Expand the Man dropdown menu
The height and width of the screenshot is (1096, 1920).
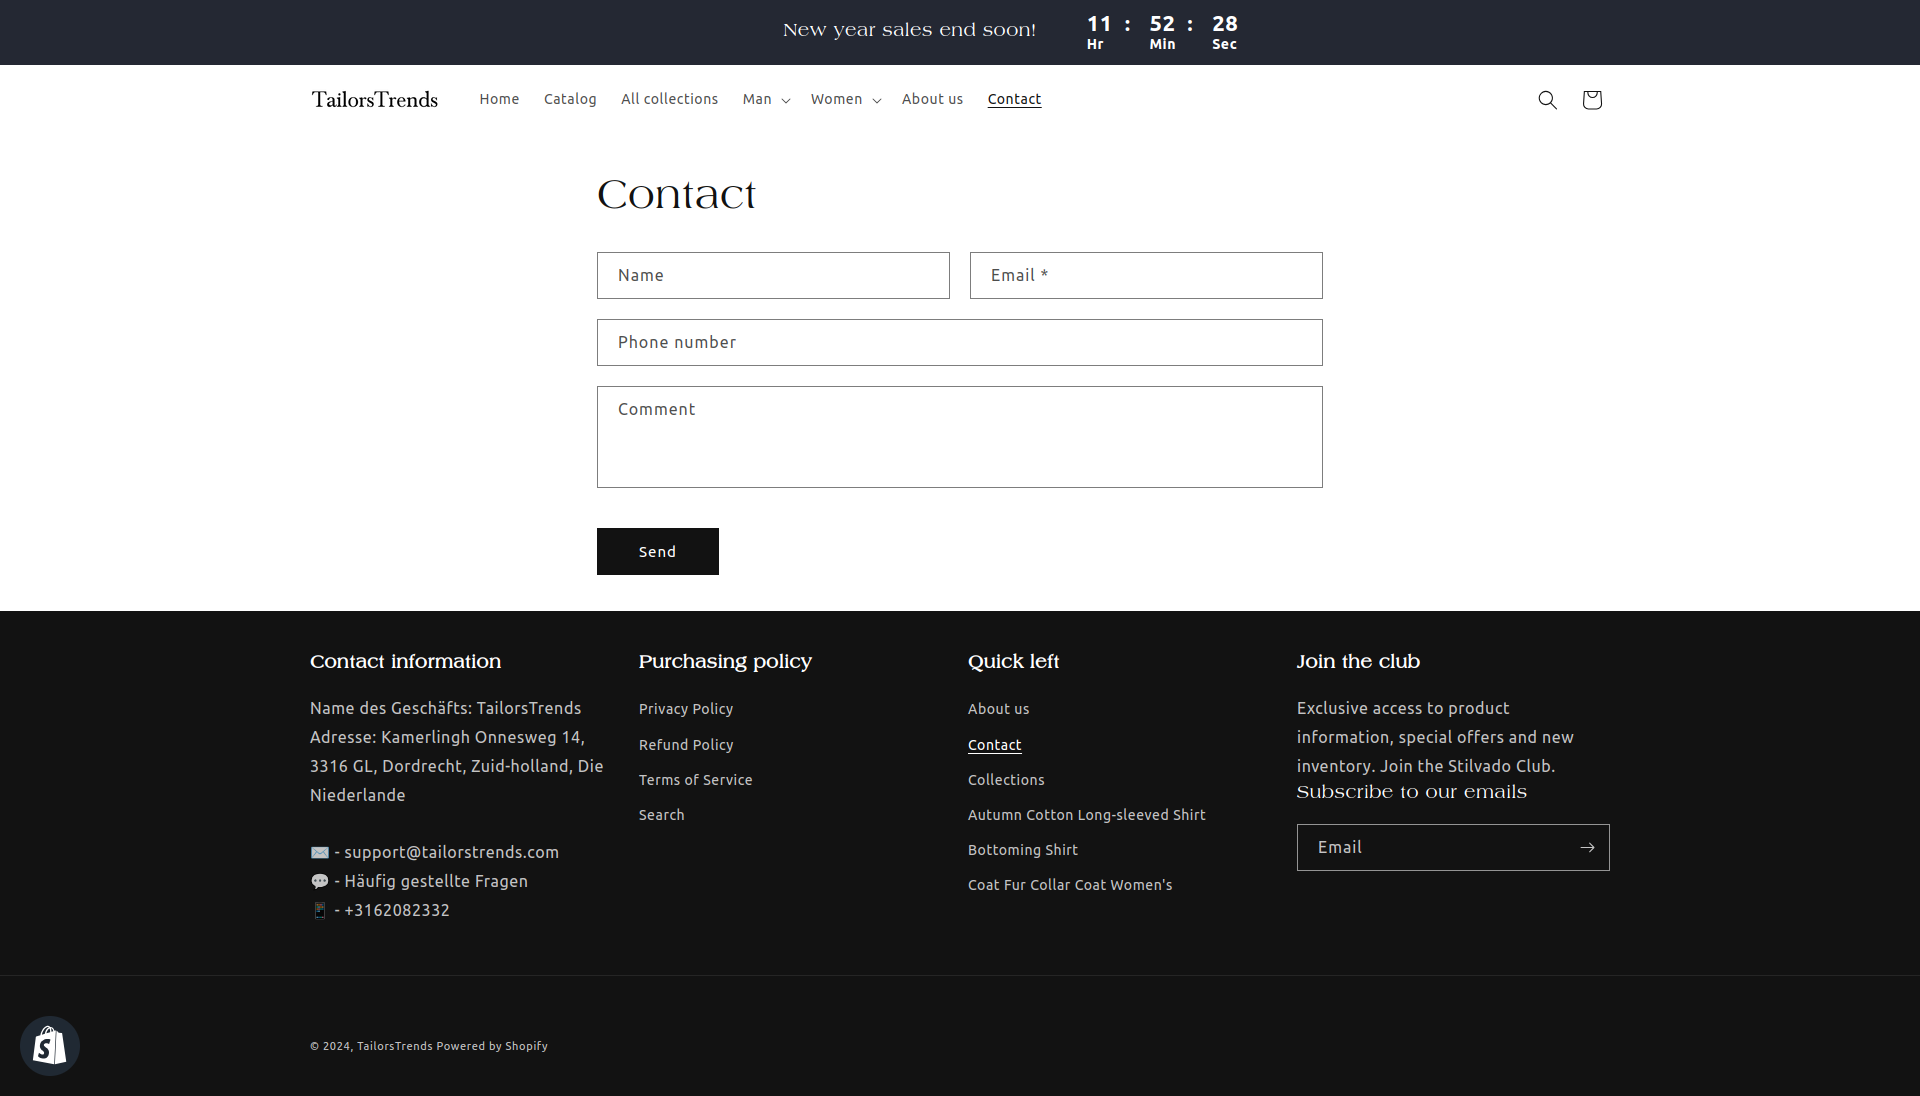[766, 99]
